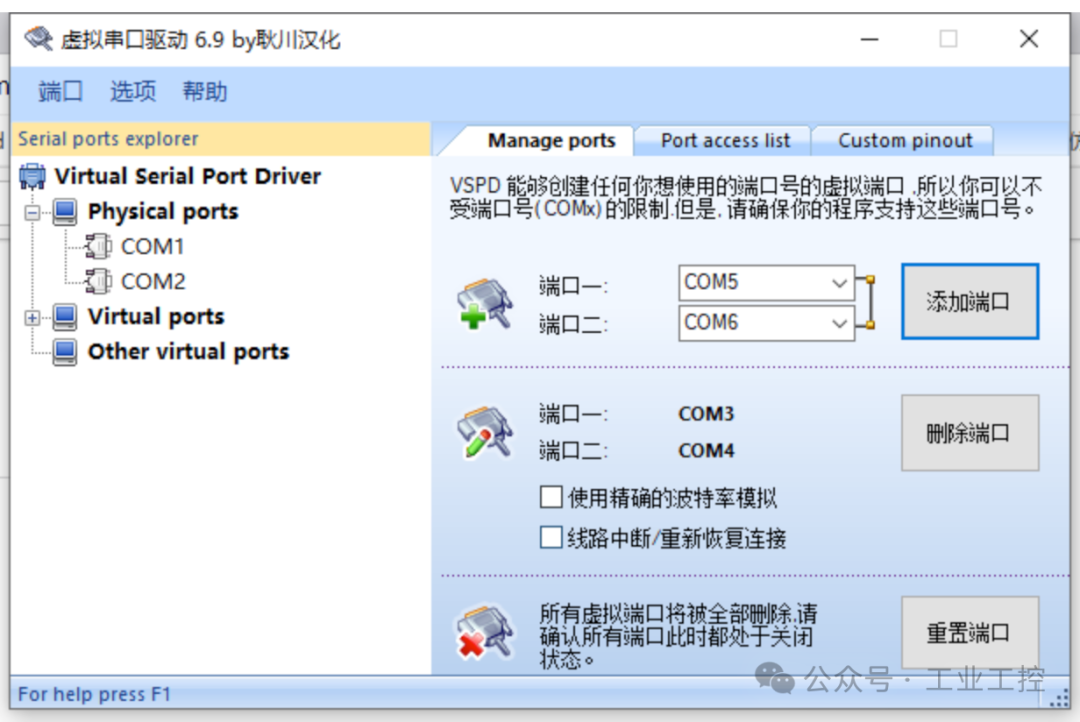Switch to the Manage ports tab
This screenshot has height=722, width=1080.
pos(551,141)
